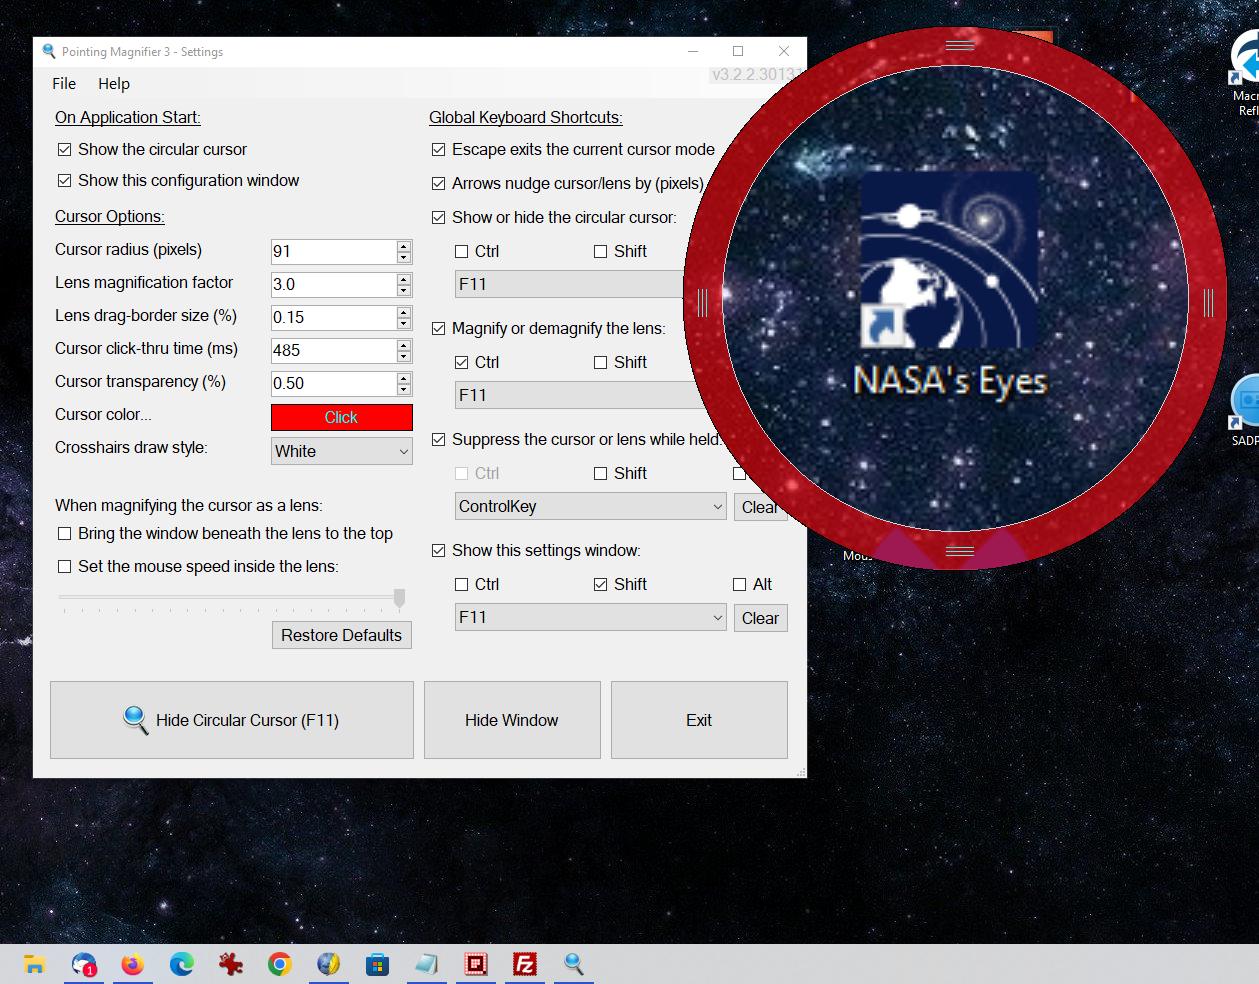Check Shift under Show or hide circular cursor
The height and width of the screenshot is (984, 1259).
[600, 251]
